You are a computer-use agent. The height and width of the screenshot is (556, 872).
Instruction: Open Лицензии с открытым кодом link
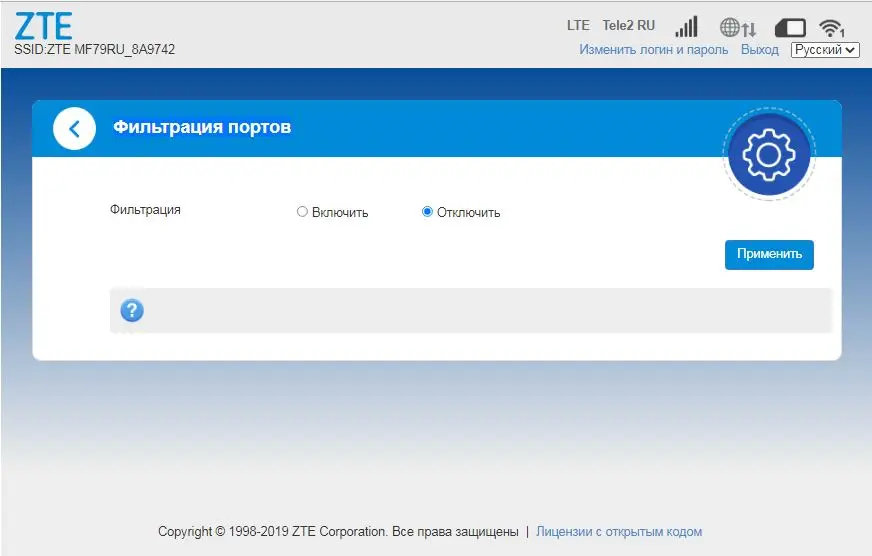tap(619, 532)
